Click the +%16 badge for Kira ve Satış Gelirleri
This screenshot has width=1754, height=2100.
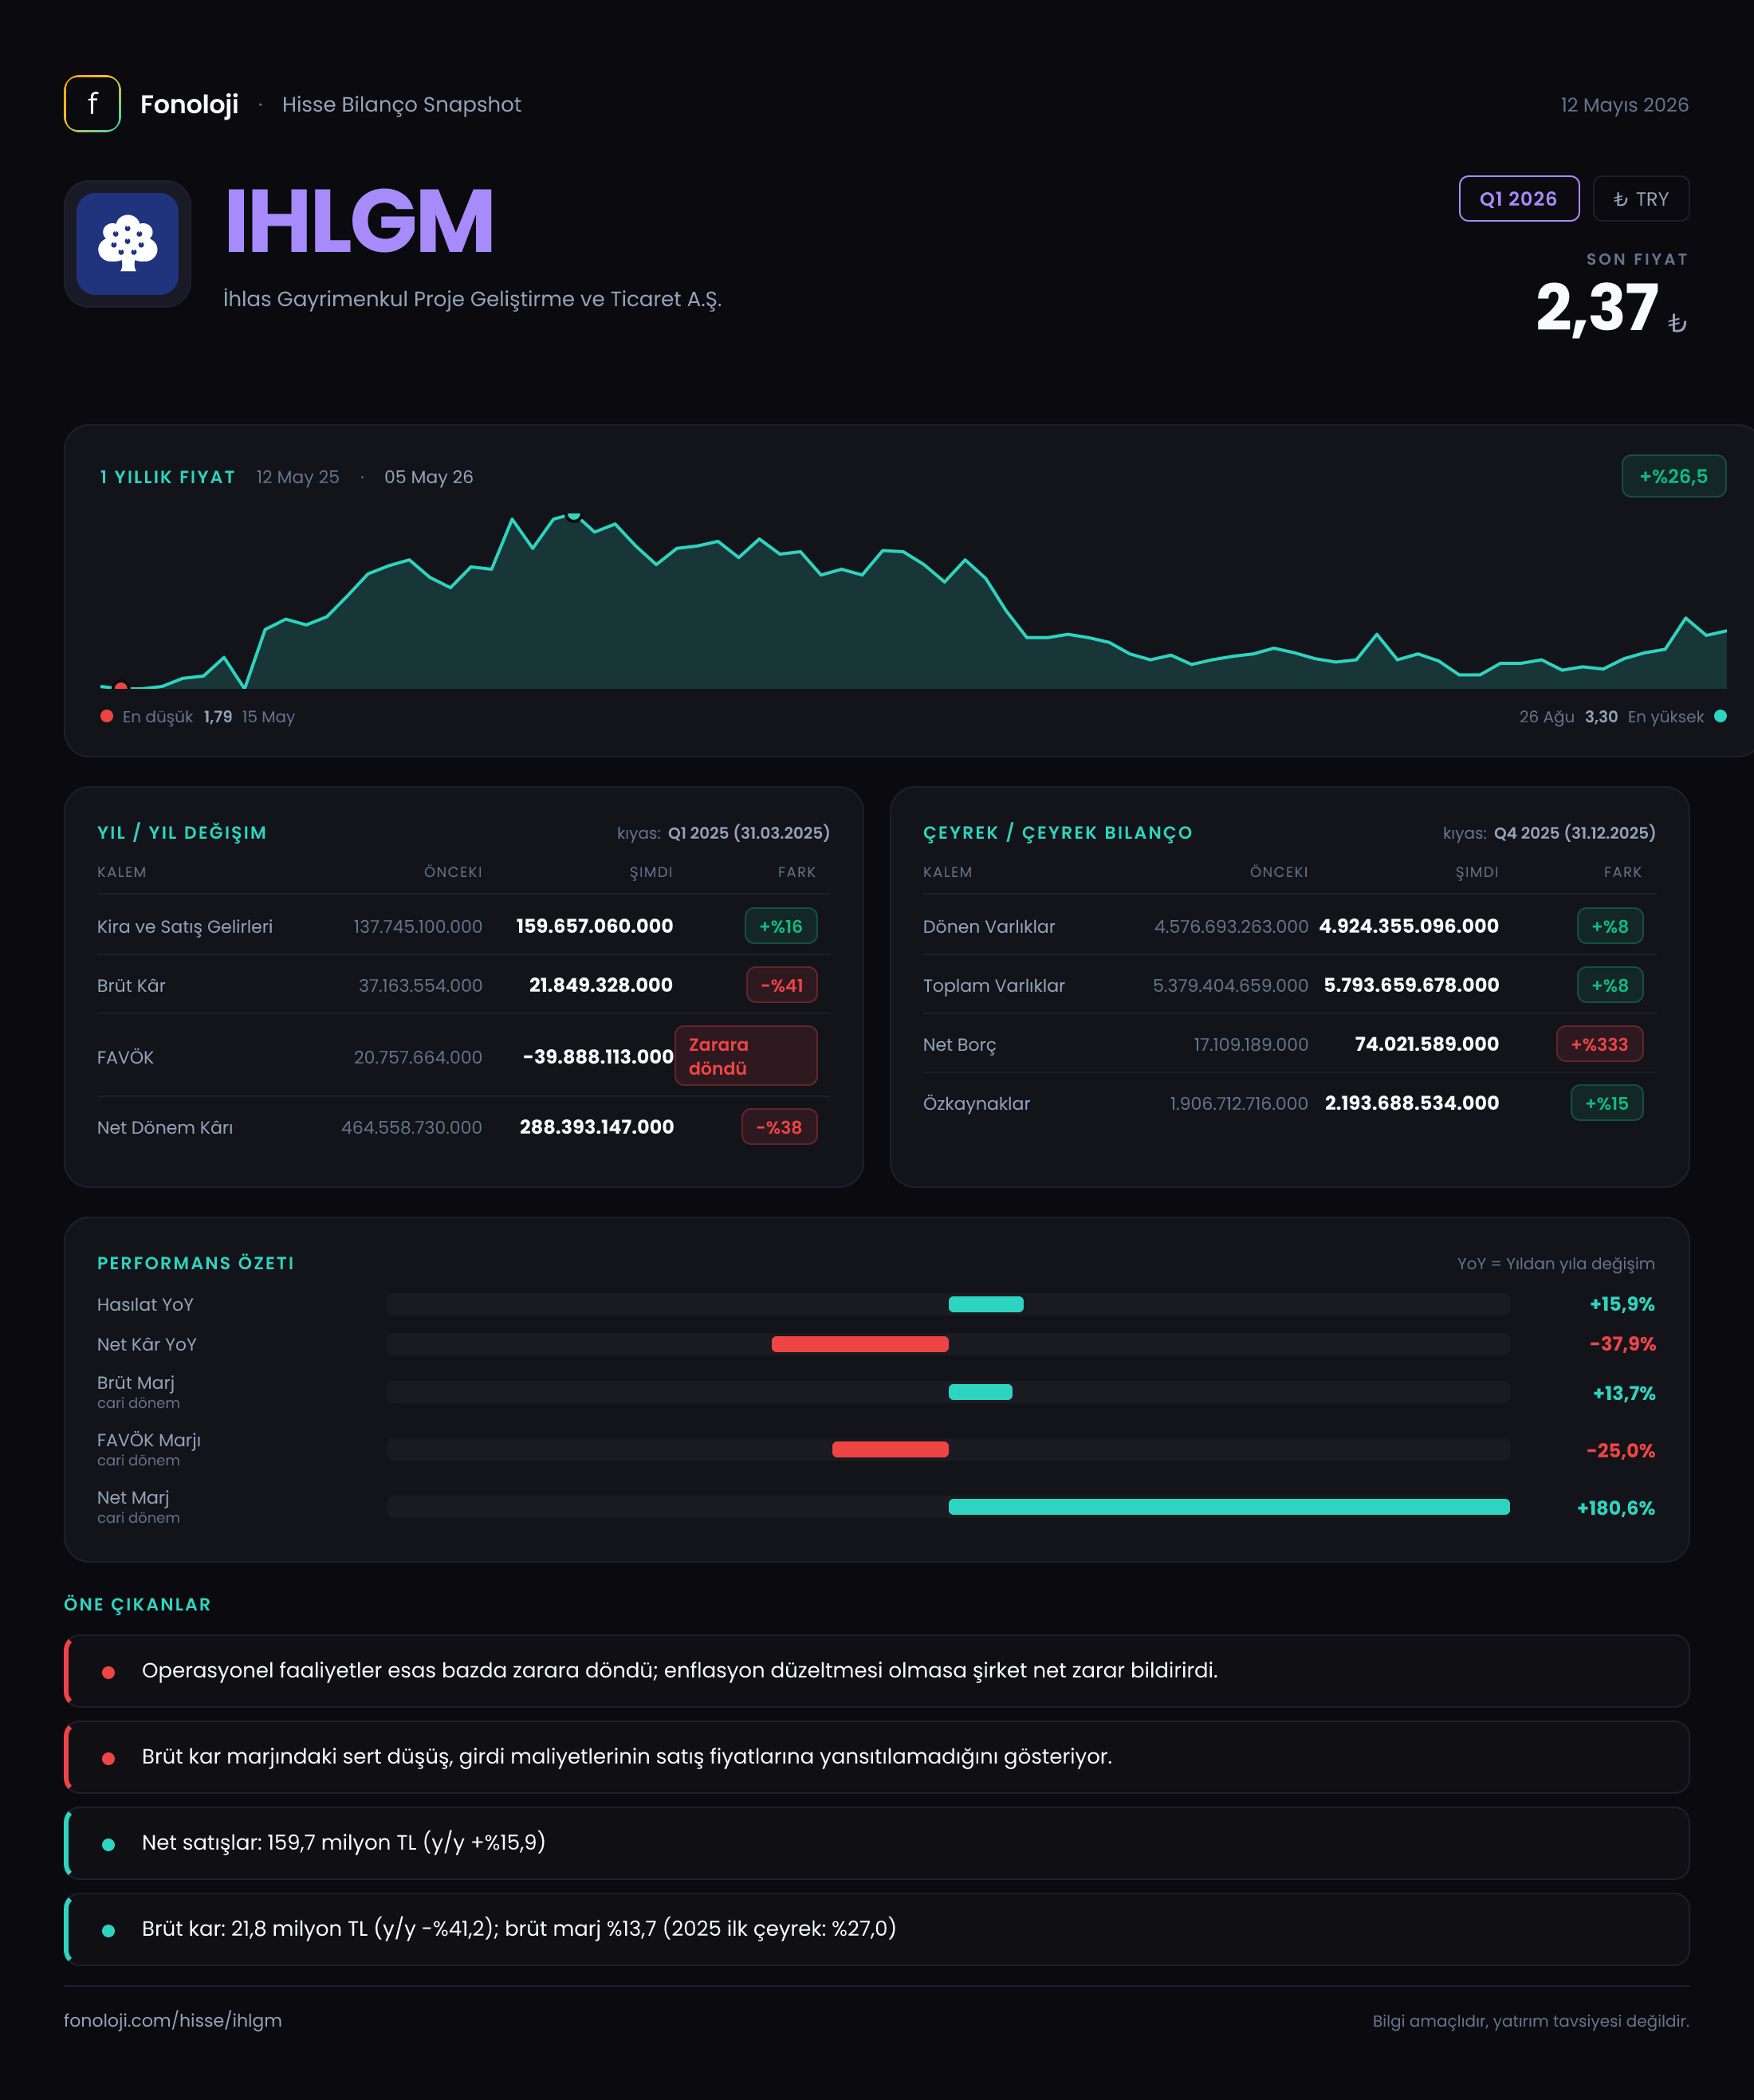click(x=781, y=926)
